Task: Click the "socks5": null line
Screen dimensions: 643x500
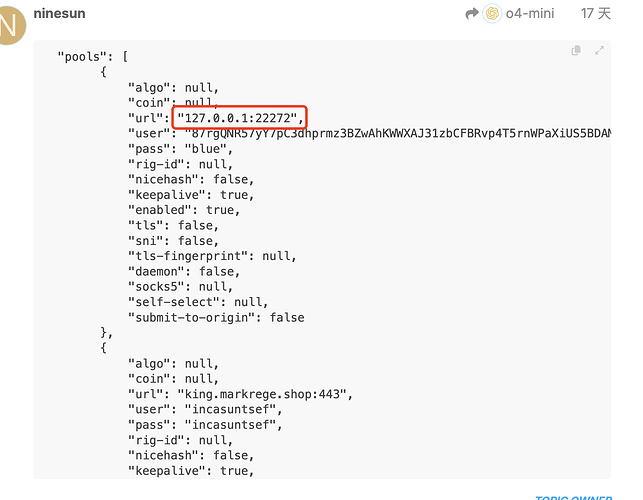Action: pyautogui.click(x=180, y=287)
